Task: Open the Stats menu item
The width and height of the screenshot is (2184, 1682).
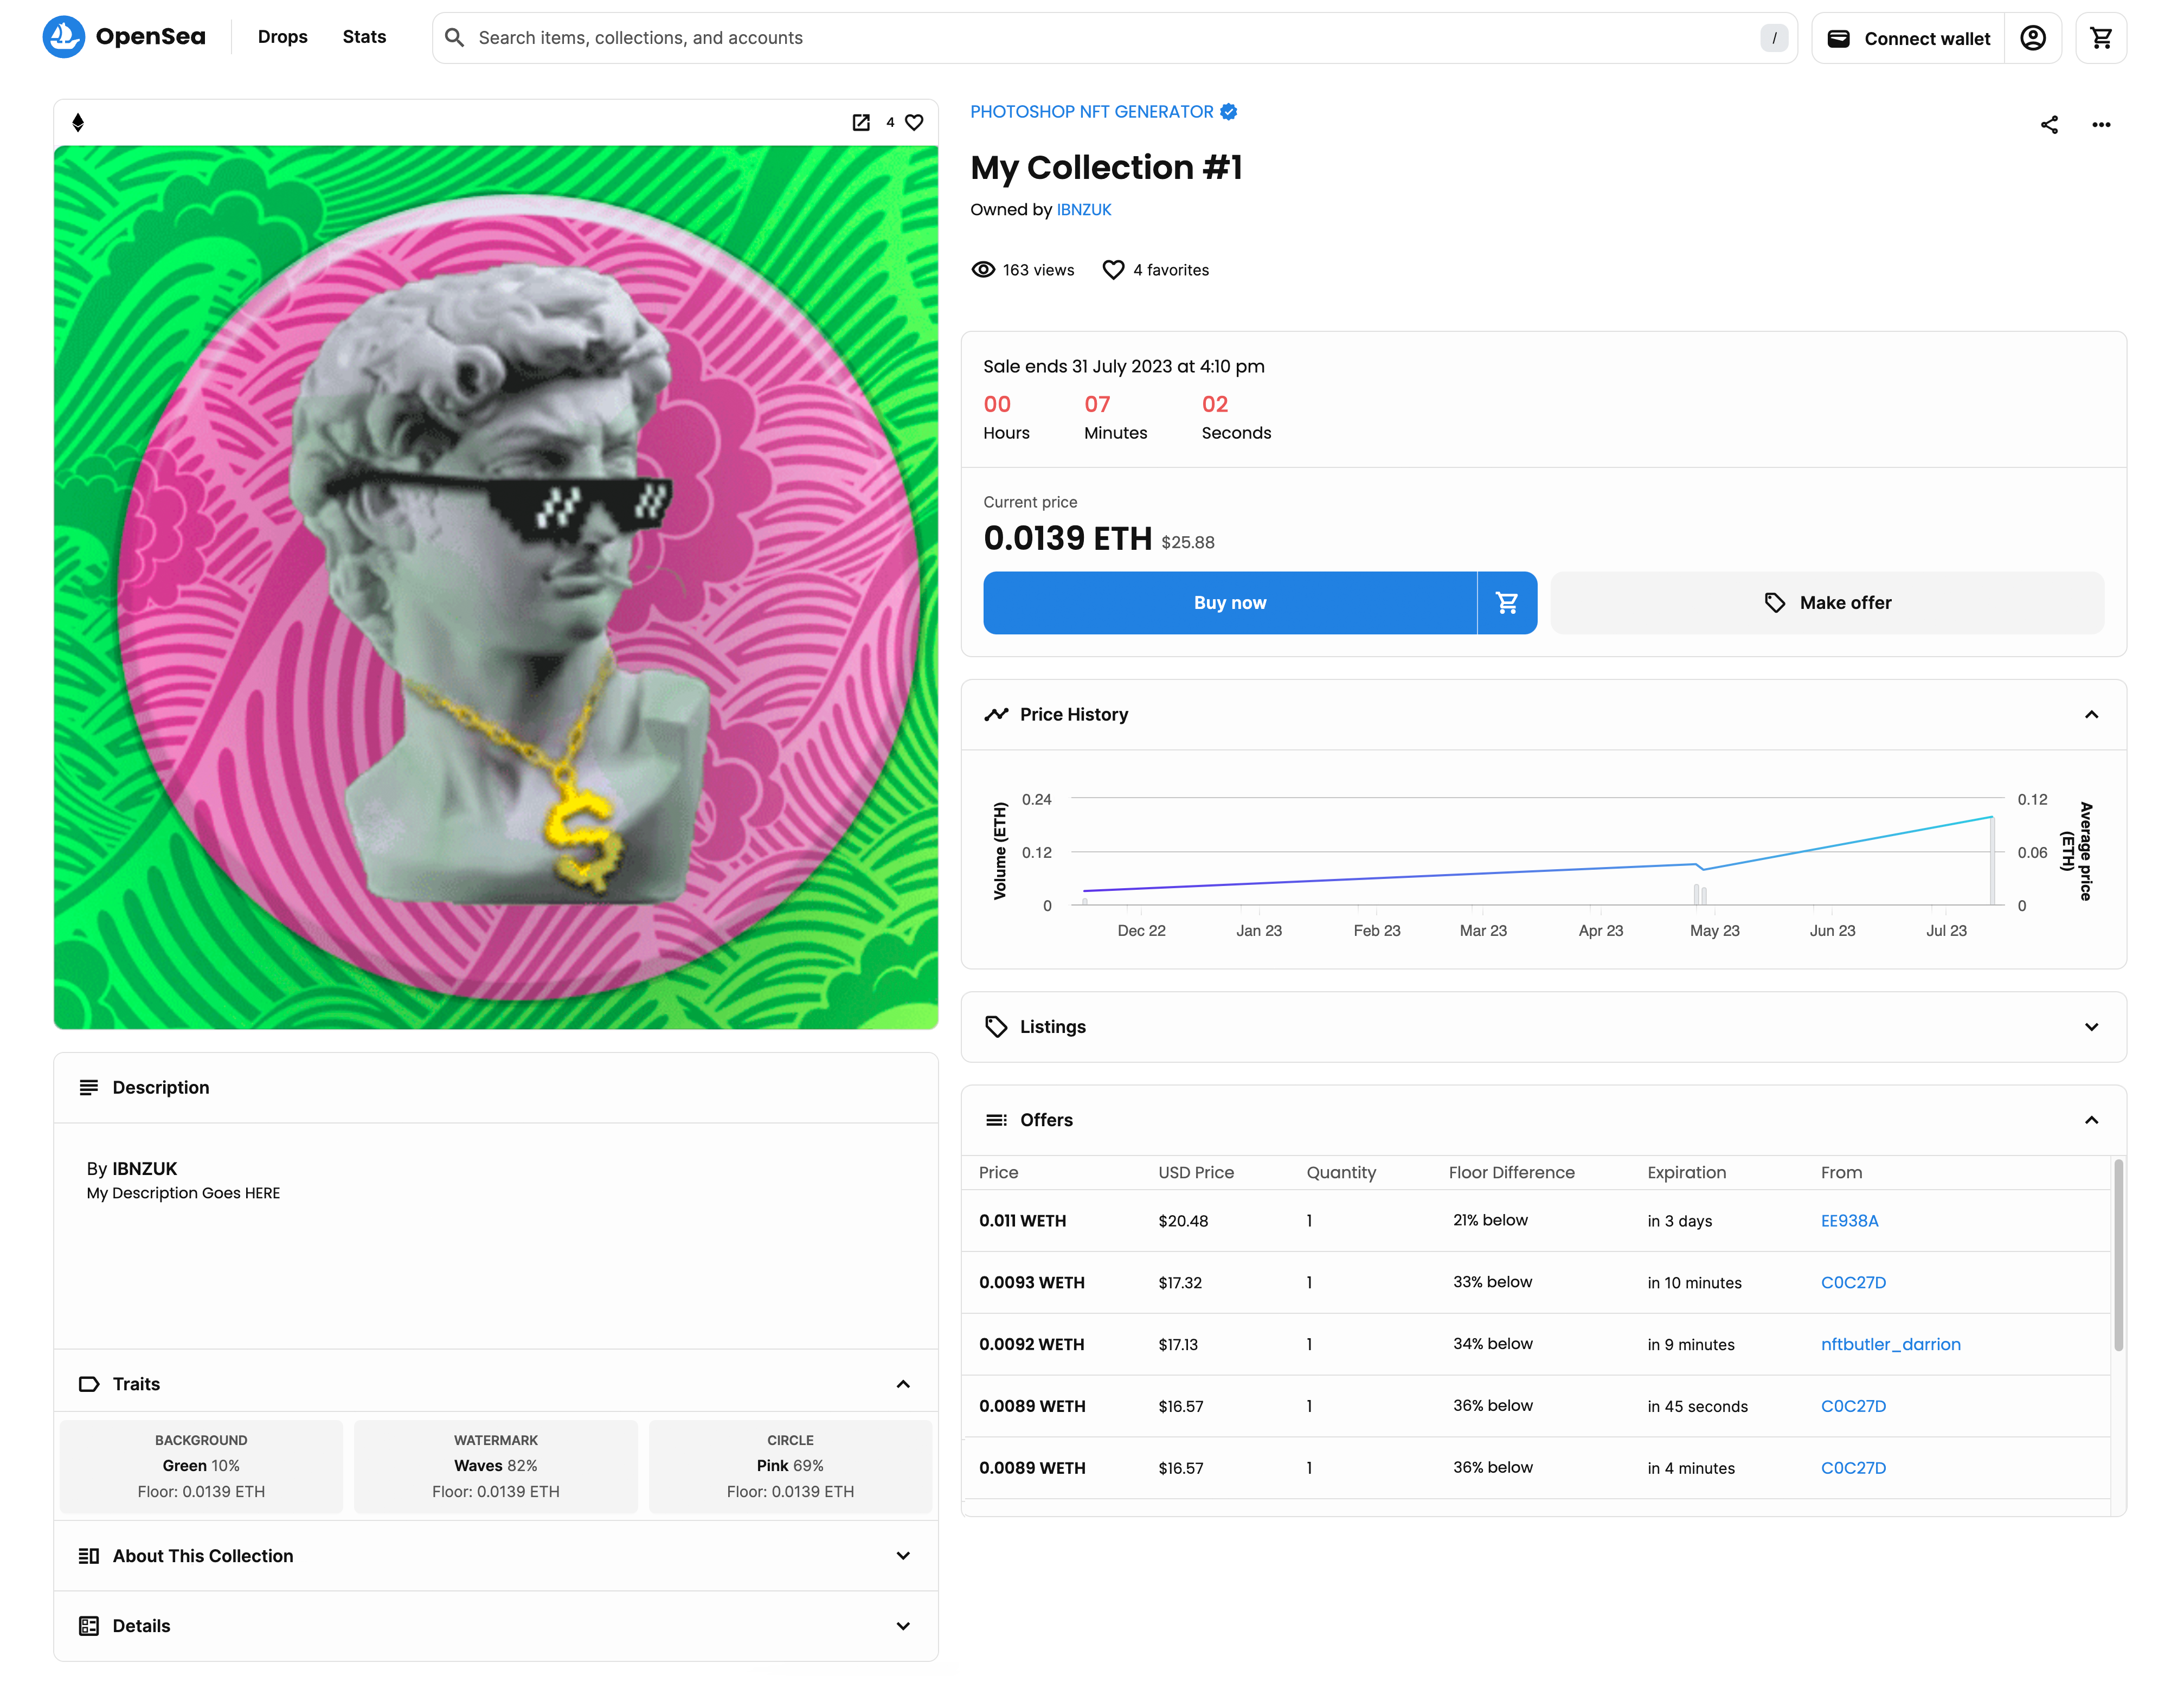Action: point(364,37)
